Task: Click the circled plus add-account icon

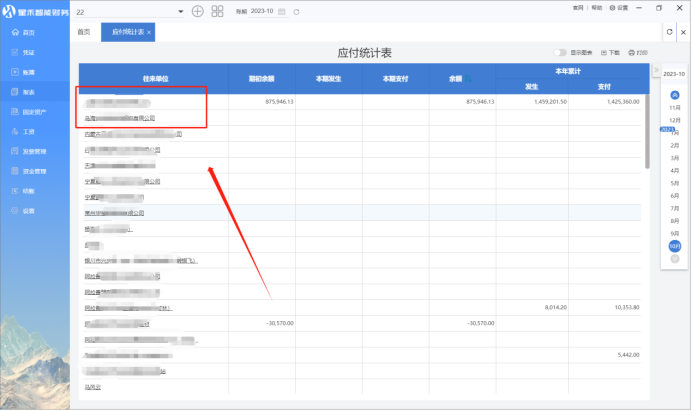Action: [198, 11]
